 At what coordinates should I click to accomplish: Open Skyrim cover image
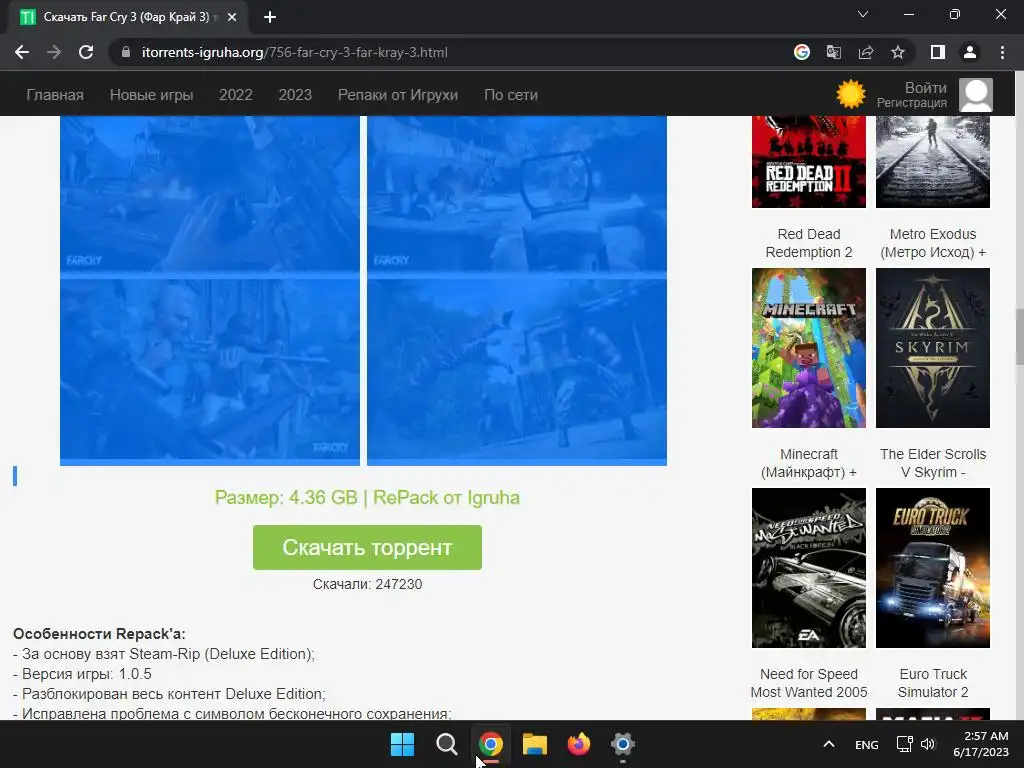tap(933, 348)
